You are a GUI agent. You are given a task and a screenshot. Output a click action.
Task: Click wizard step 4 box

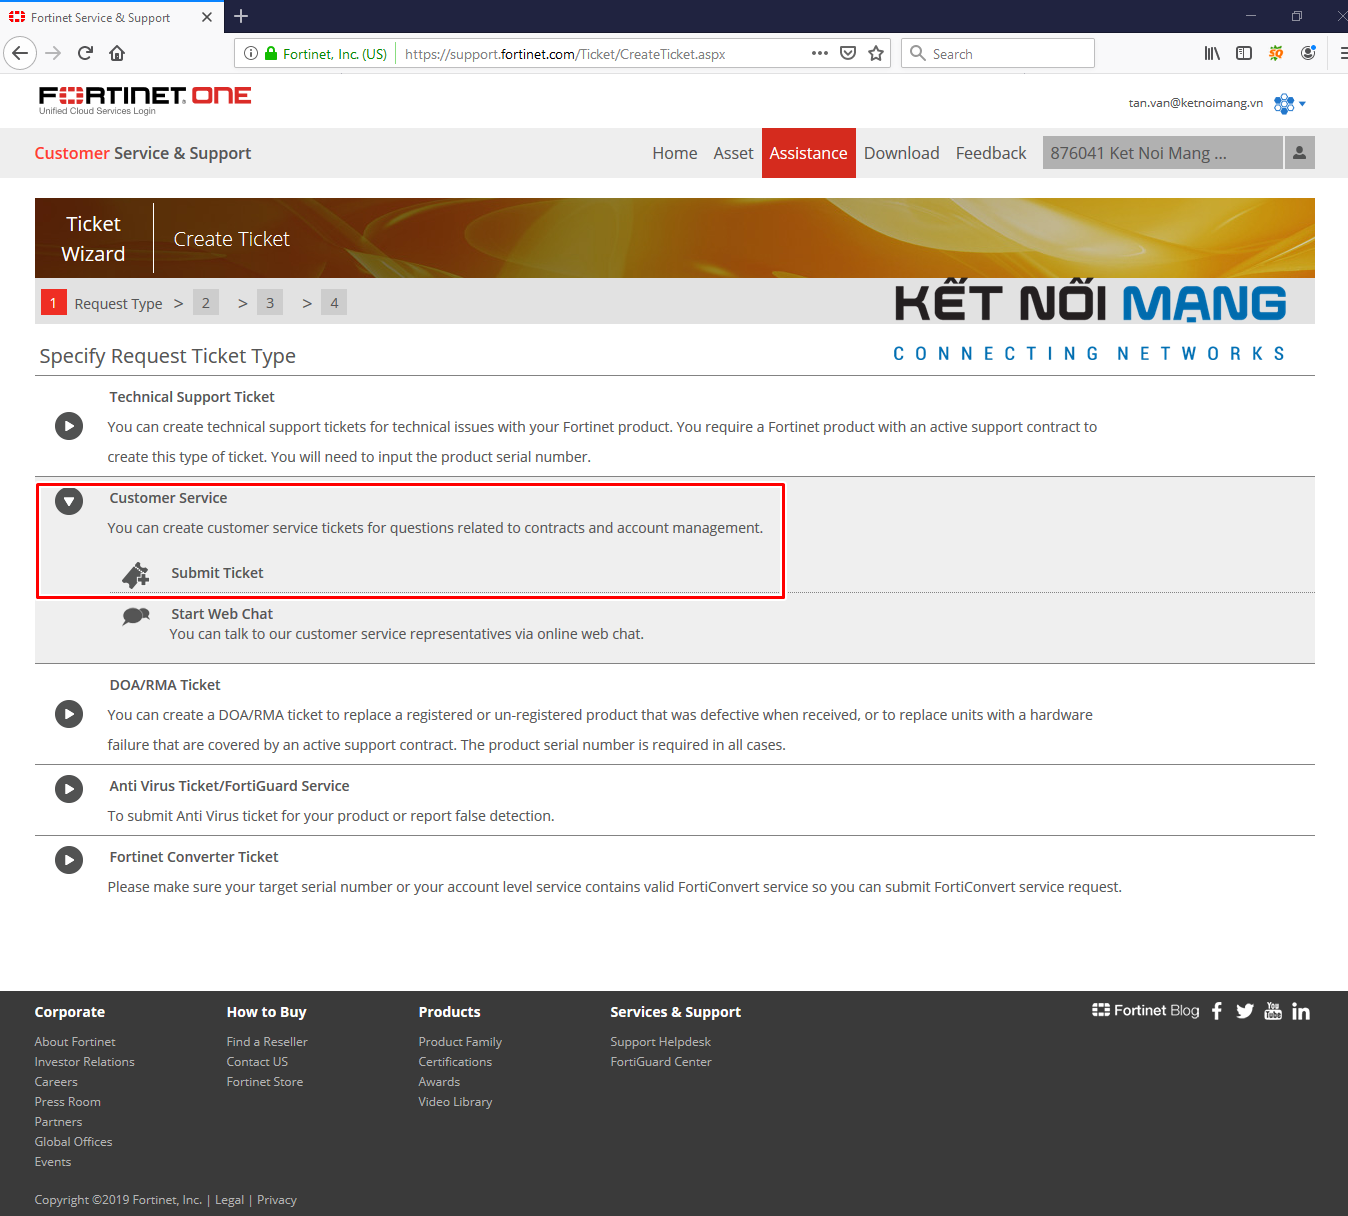coord(334,303)
